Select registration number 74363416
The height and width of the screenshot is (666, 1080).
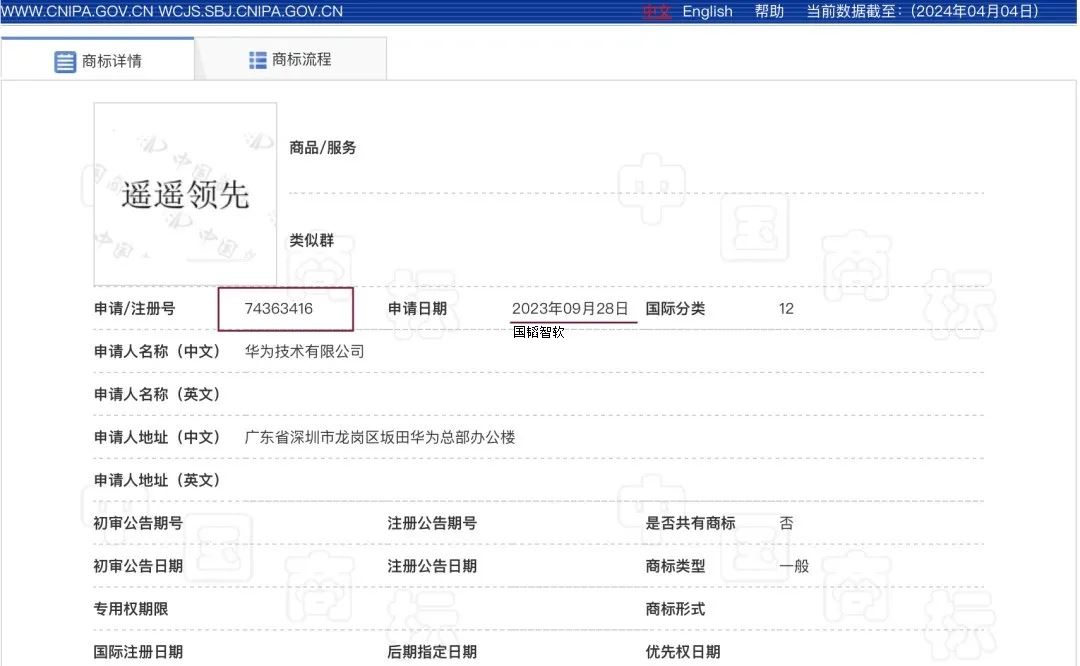[x=278, y=309]
